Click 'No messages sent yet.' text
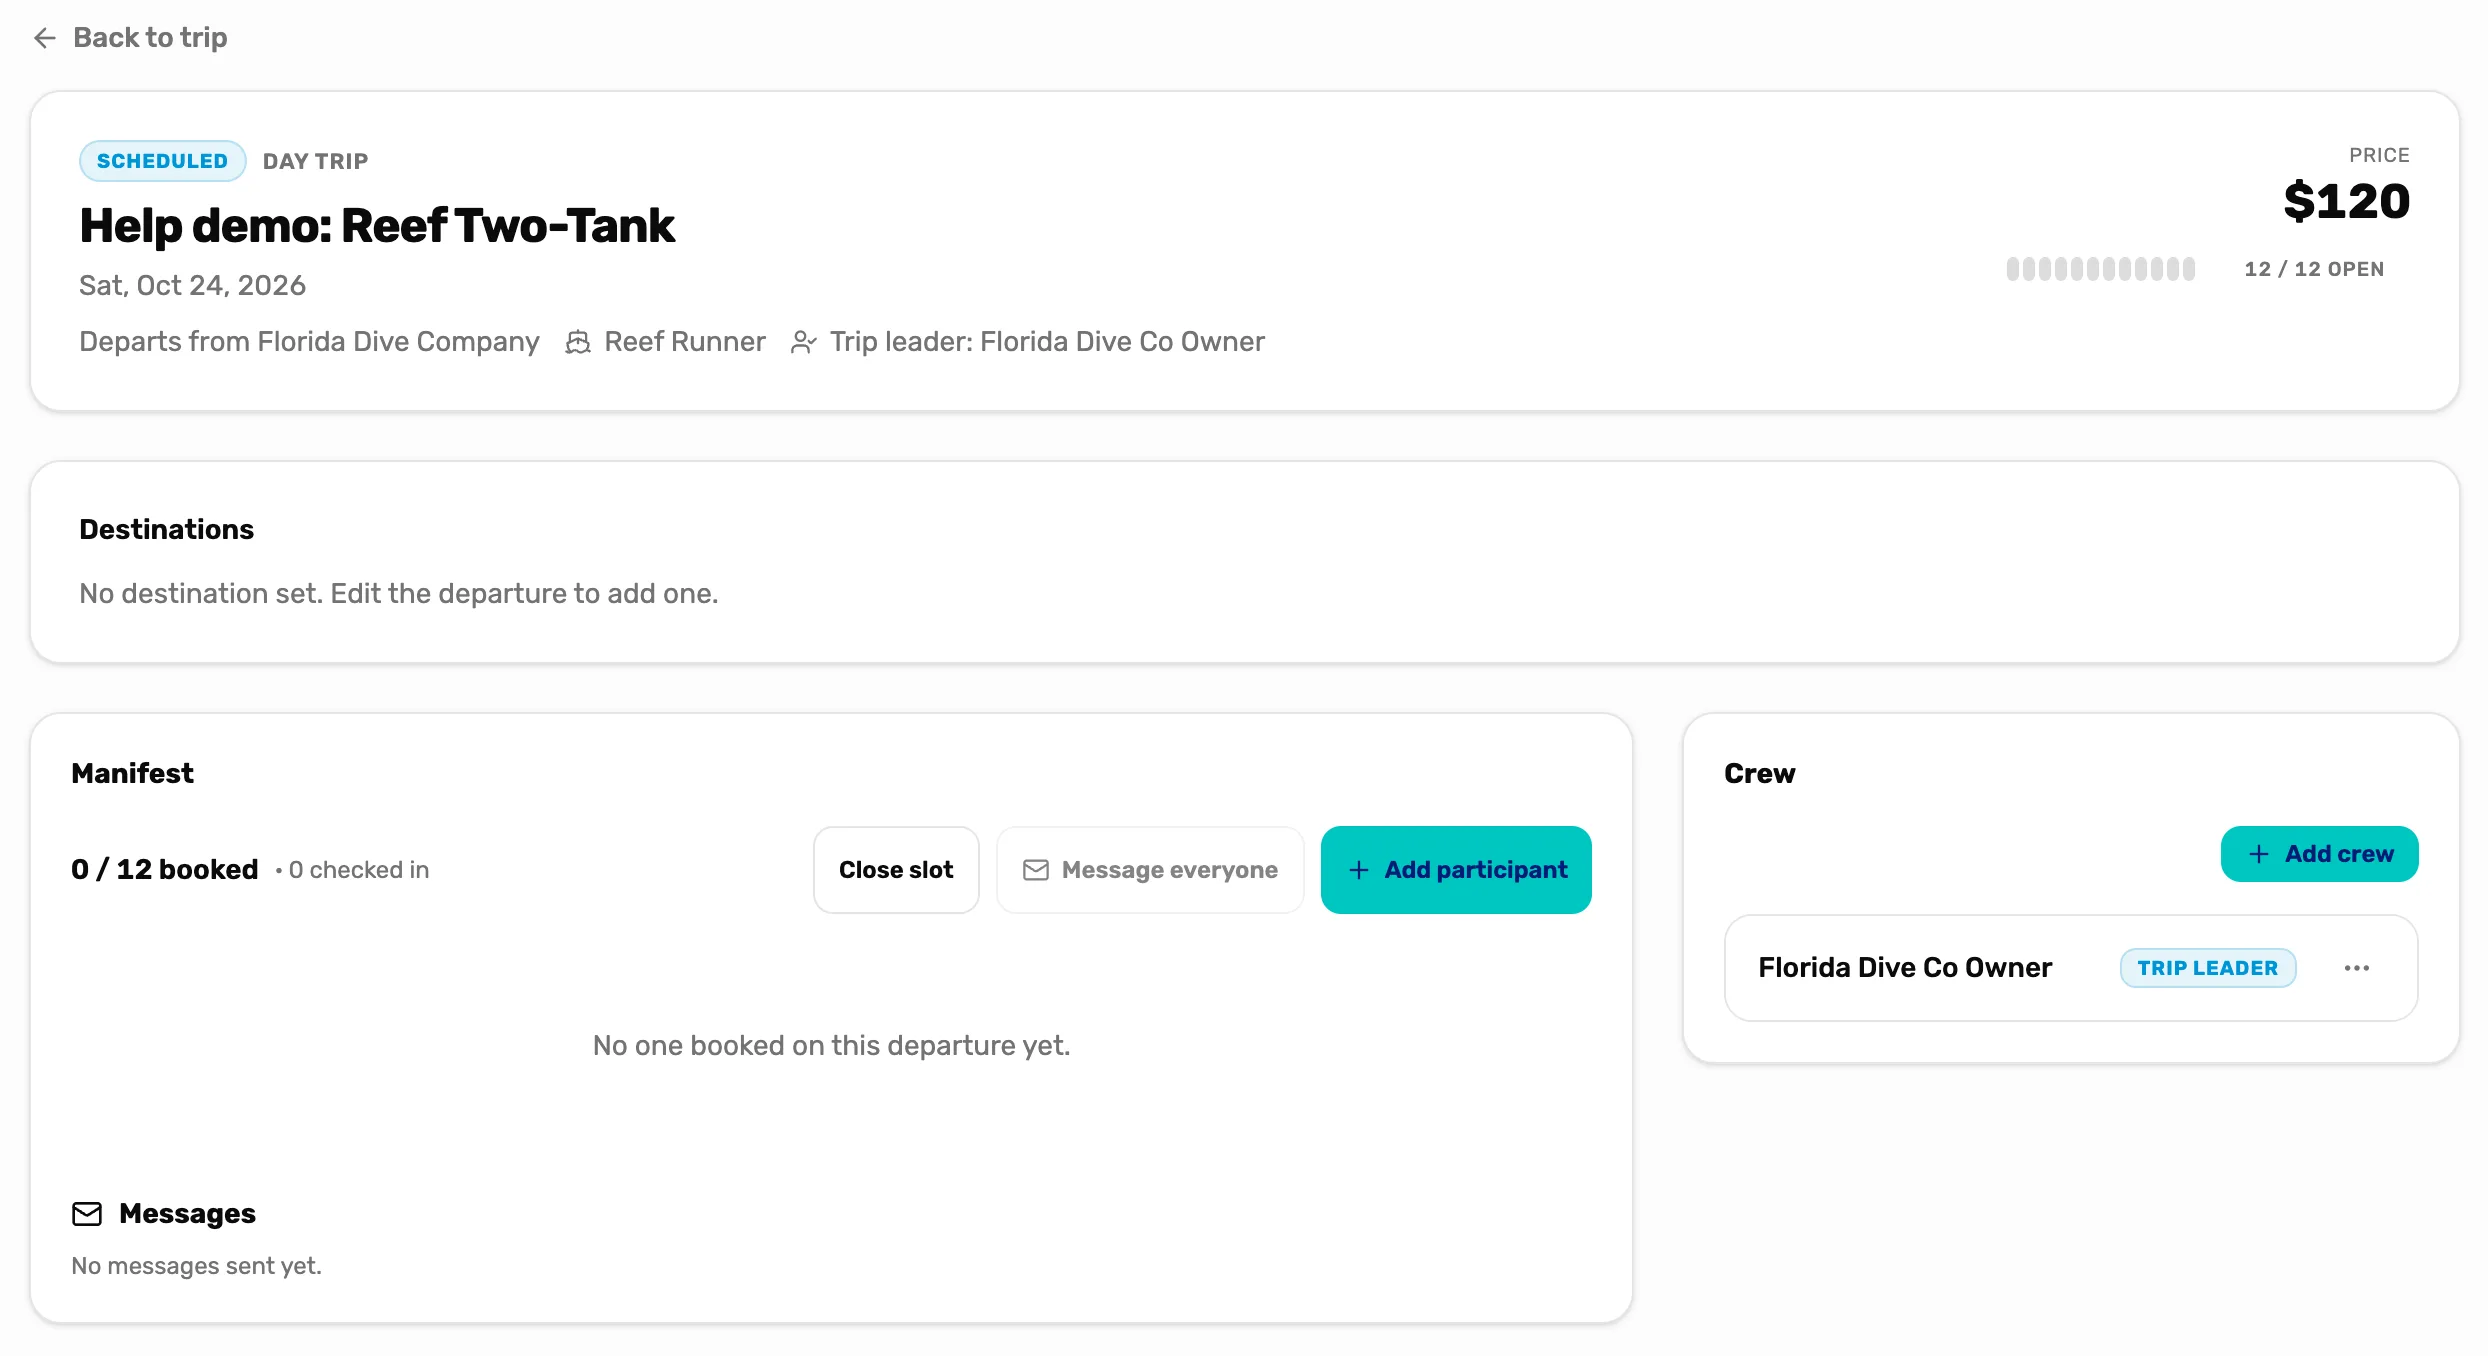2488x1356 pixels. point(196,1266)
